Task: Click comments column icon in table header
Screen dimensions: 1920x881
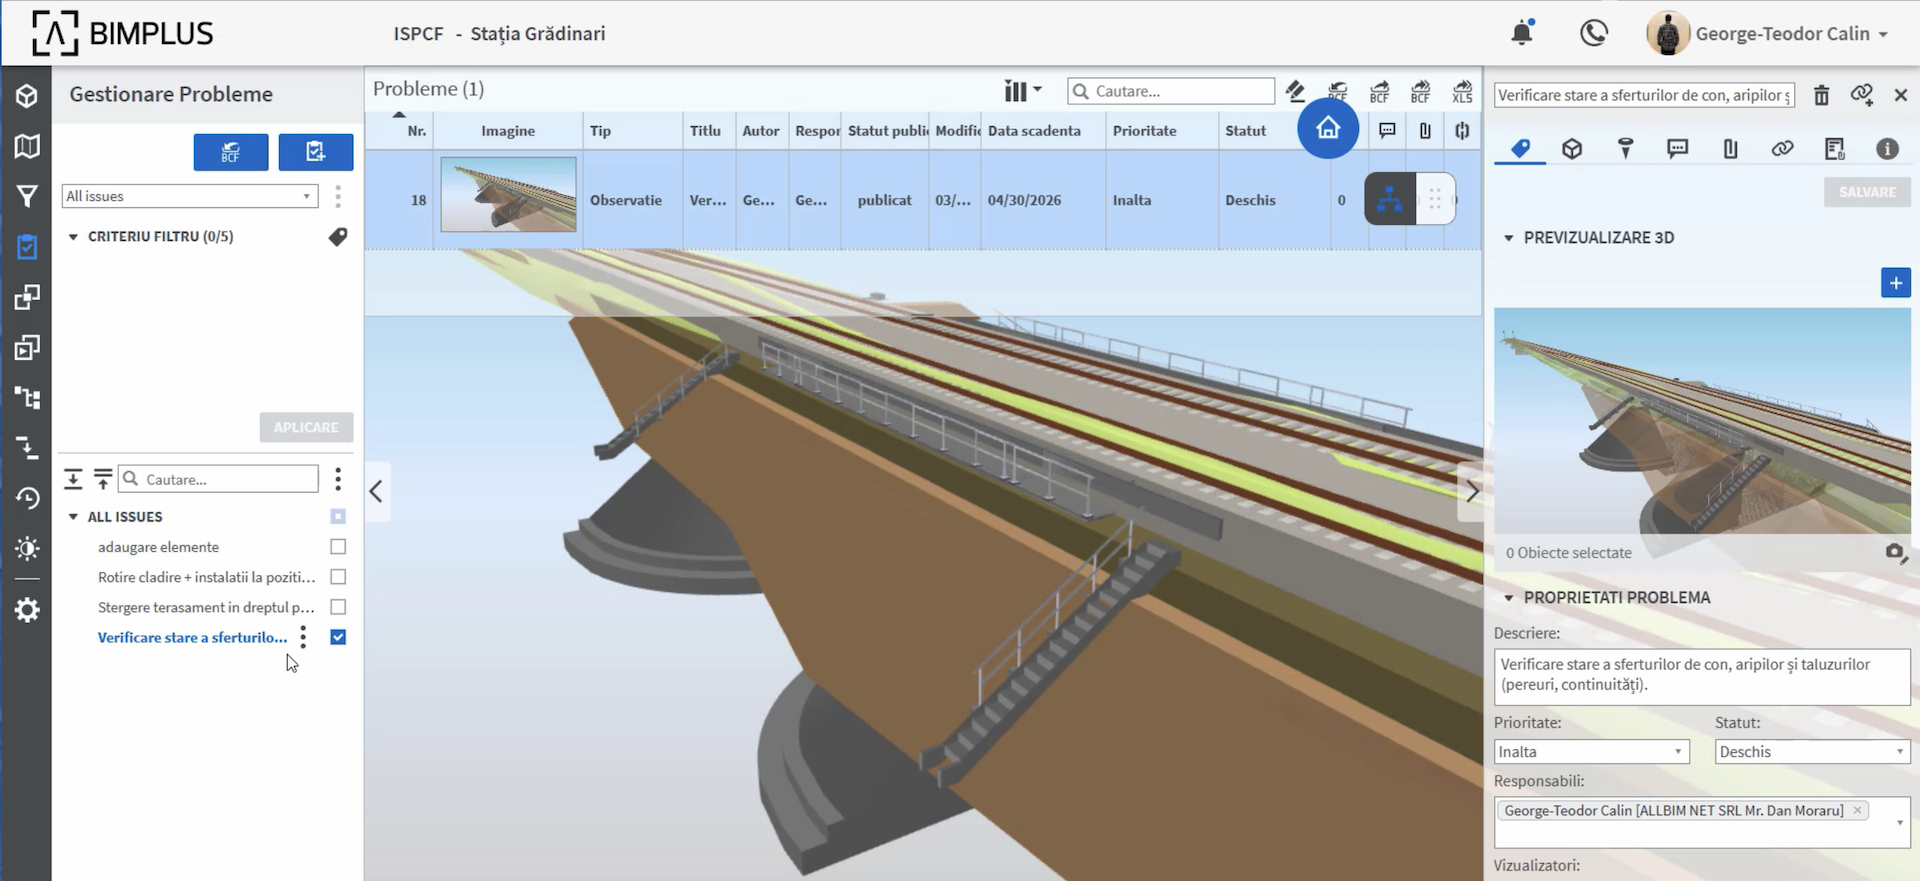Action: click(1387, 130)
